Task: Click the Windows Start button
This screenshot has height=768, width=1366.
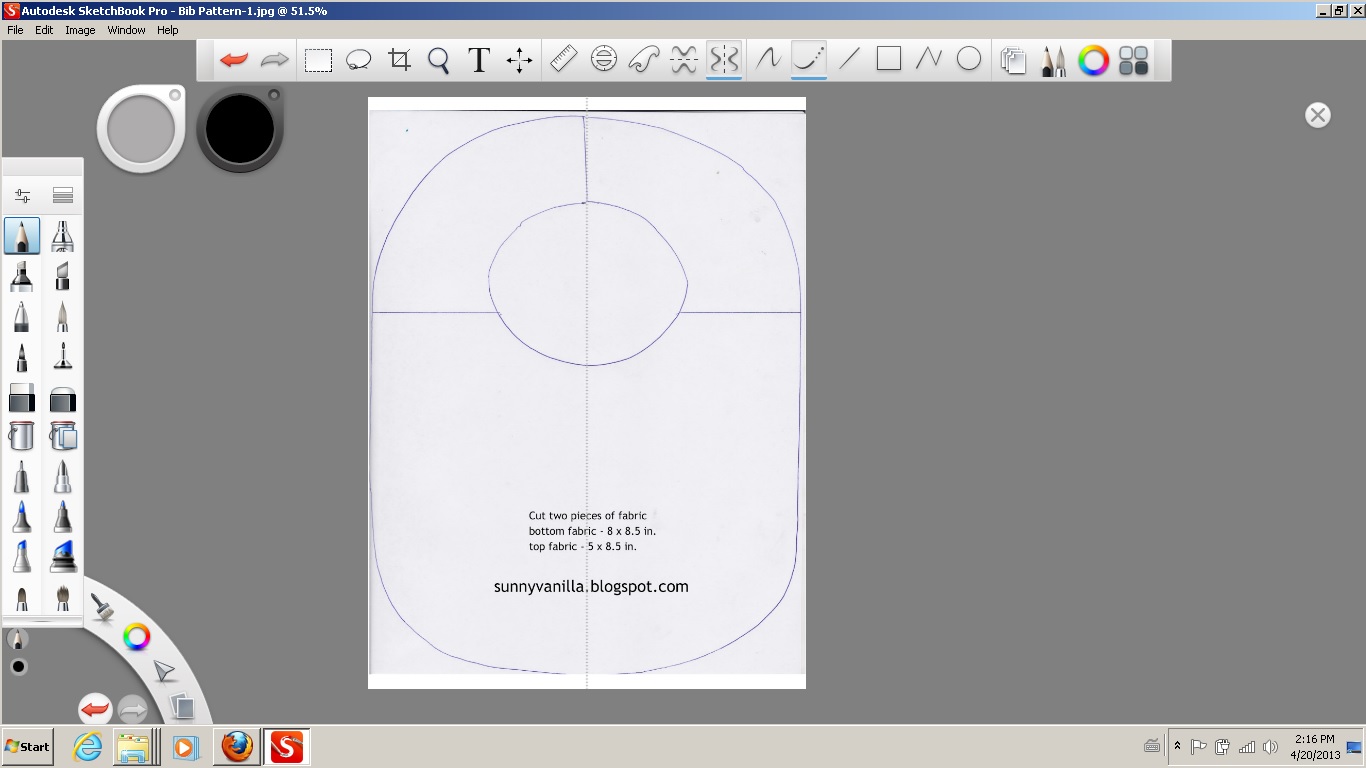Action: tap(27, 746)
